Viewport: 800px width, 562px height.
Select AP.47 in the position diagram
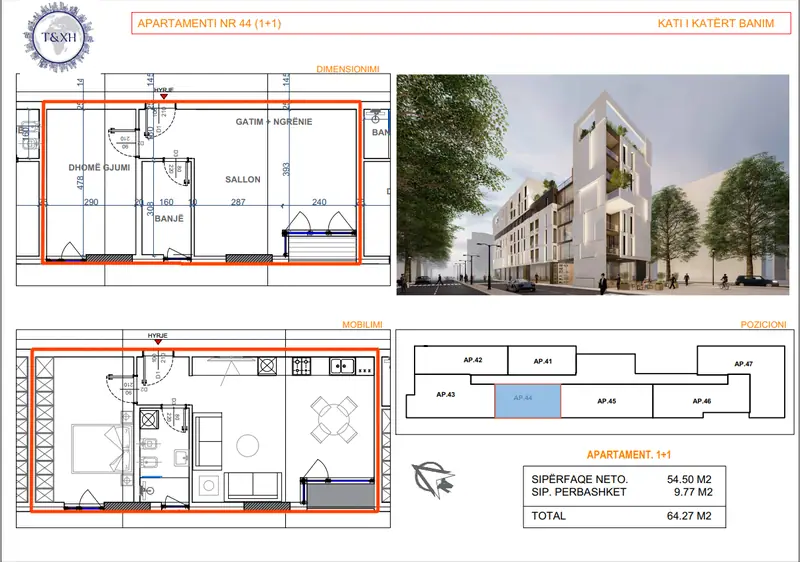coord(743,364)
